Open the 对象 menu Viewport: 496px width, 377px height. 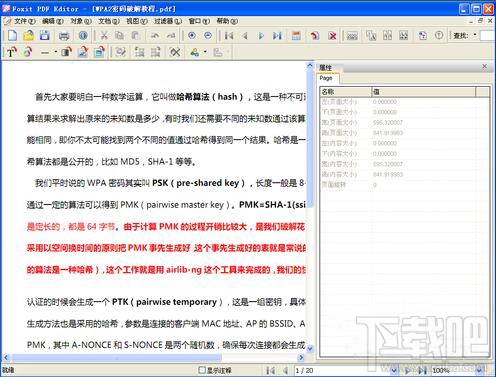(x=81, y=21)
